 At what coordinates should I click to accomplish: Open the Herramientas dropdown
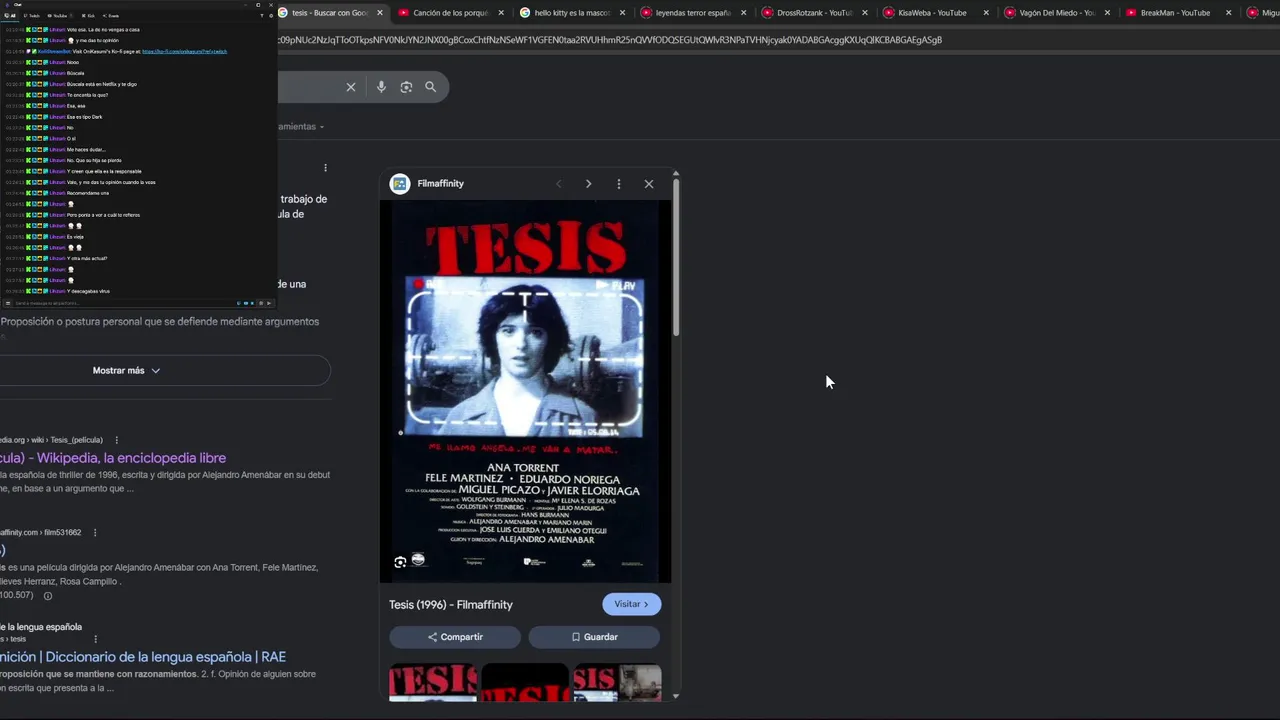pyautogui.click(x=301, y=127)
